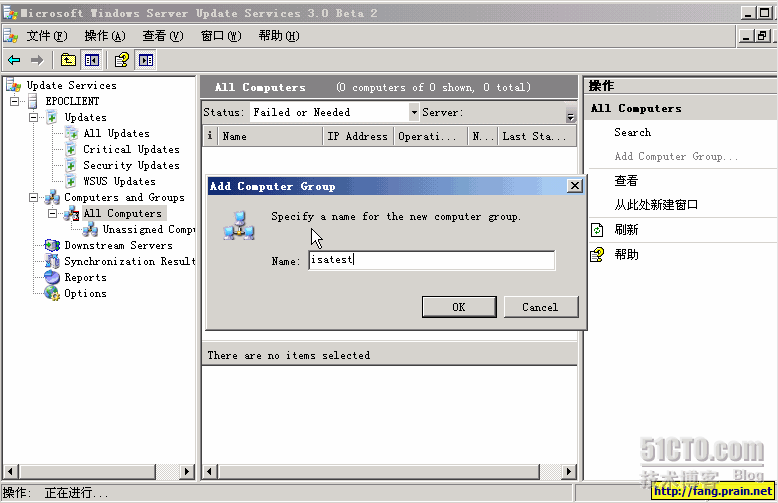778x503 pixels.
Task: Collapse the Computers and Groups node
Action: tap(33, 197)
